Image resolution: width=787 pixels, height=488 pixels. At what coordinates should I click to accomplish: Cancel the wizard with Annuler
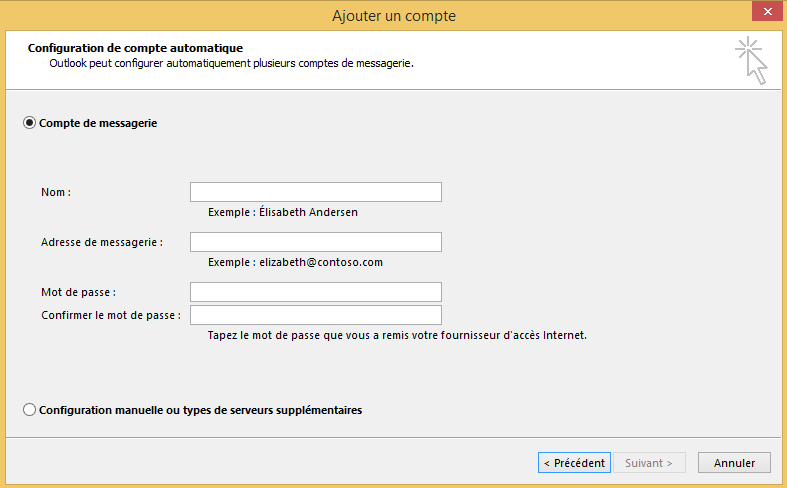(x=734, y=463)
